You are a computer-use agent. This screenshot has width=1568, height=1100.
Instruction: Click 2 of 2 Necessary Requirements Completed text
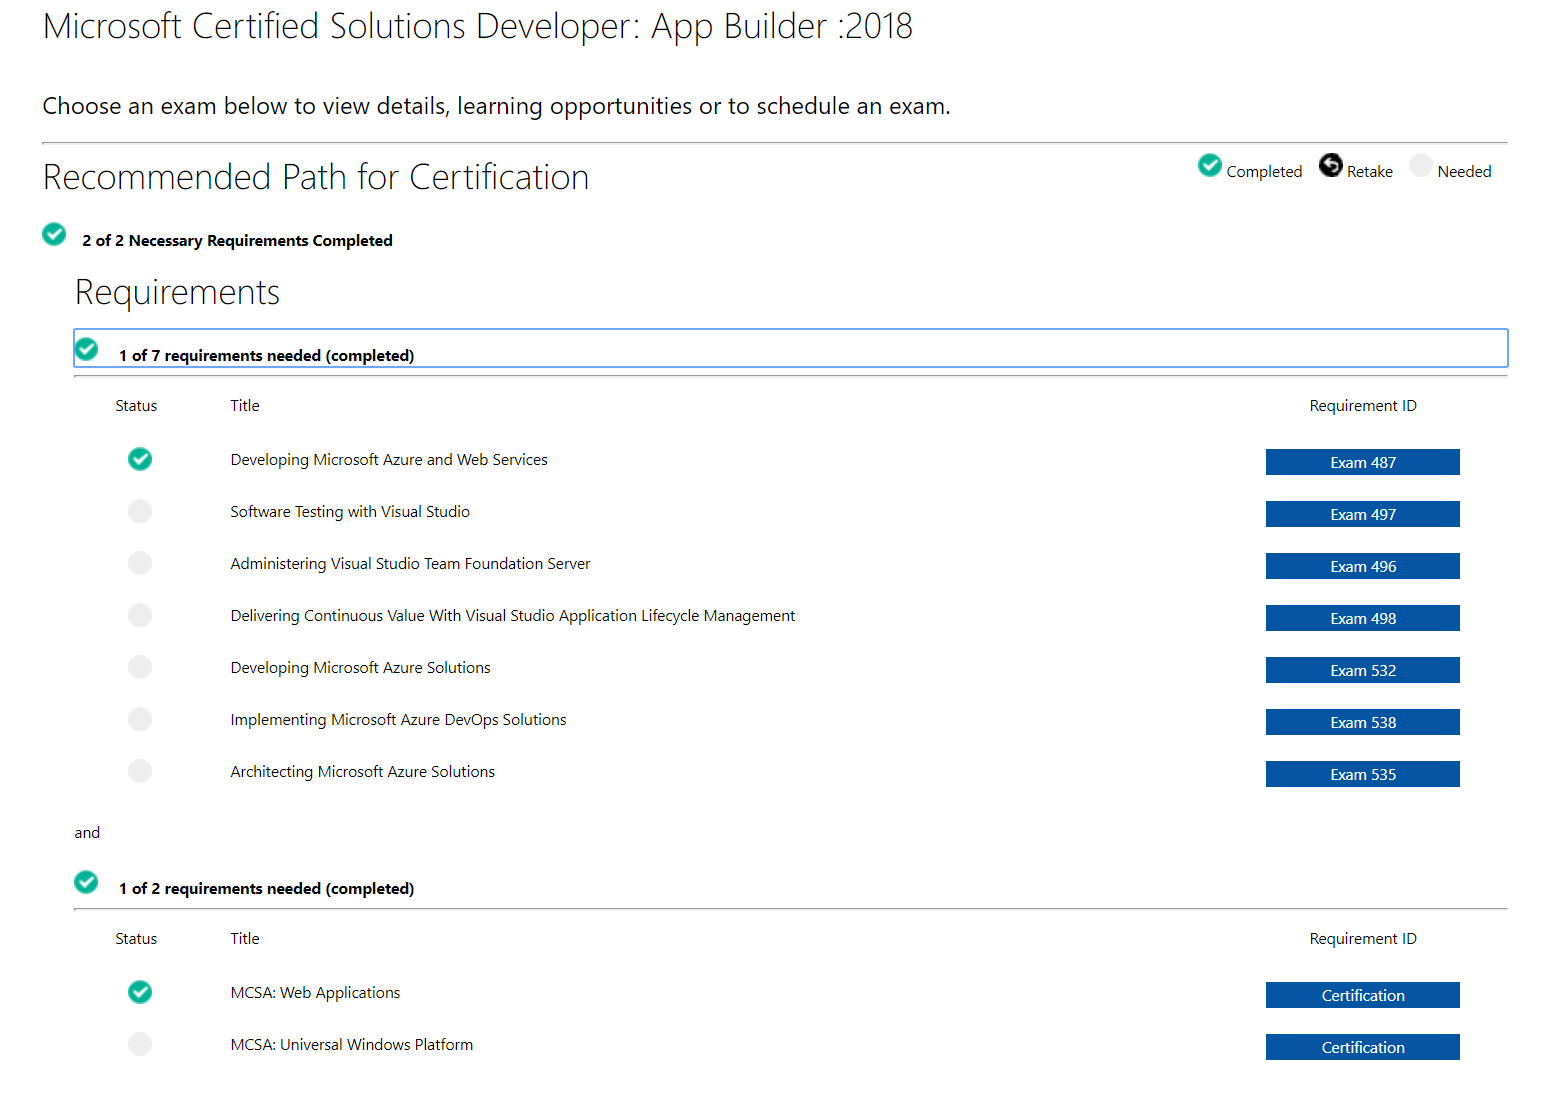237,241
